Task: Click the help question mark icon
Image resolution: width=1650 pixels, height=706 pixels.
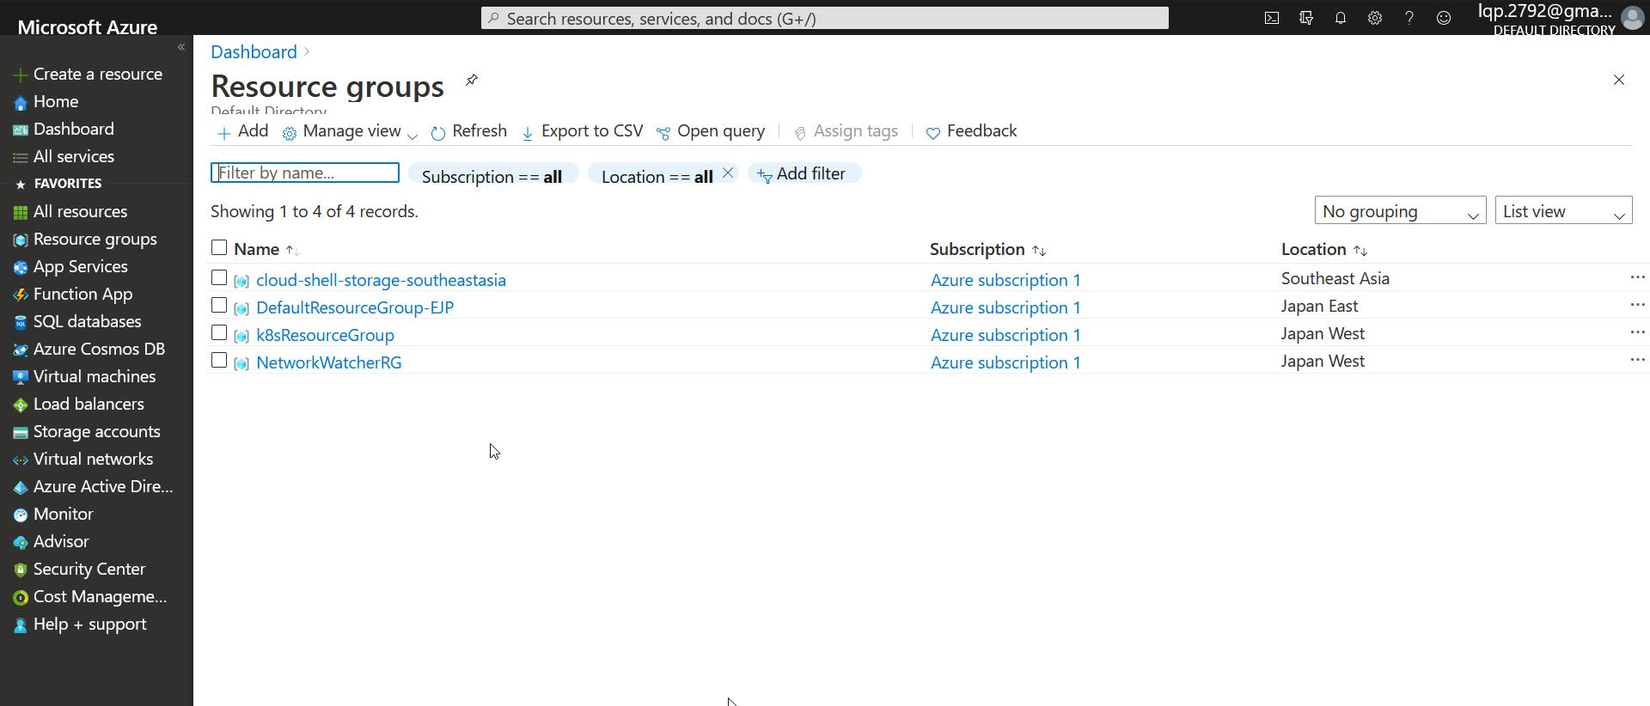Action: pos(1409,18)
